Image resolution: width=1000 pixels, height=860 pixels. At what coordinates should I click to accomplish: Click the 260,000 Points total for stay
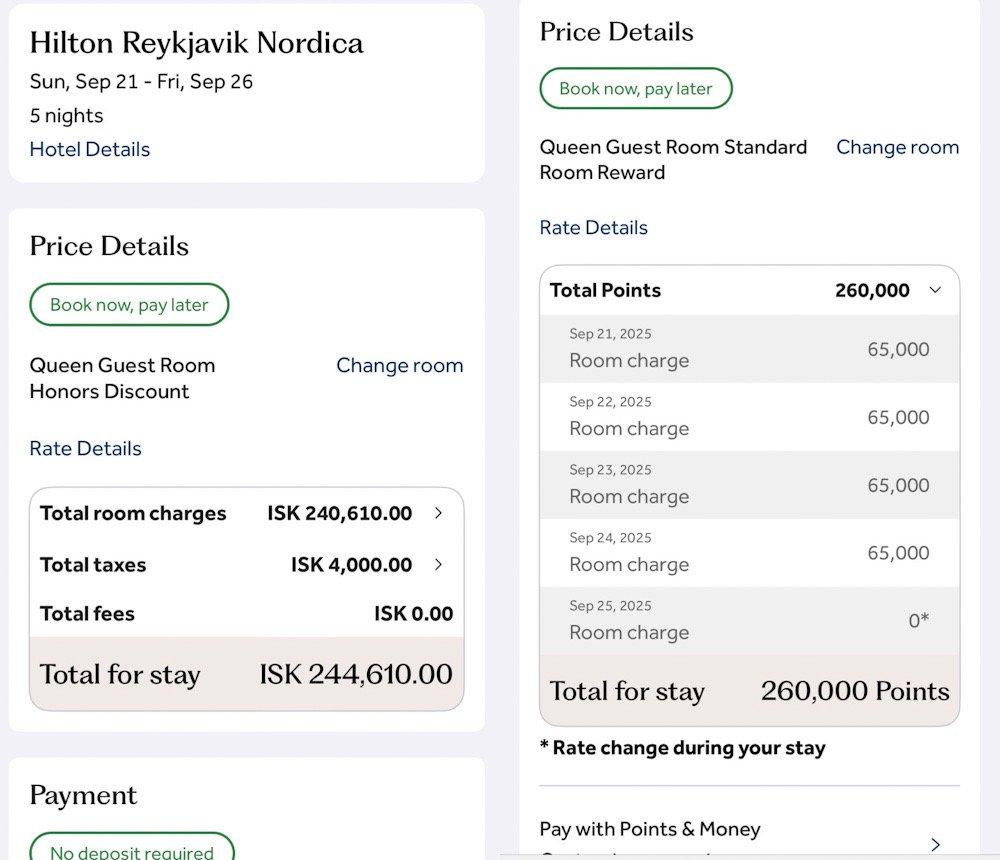tap(855, 691)
